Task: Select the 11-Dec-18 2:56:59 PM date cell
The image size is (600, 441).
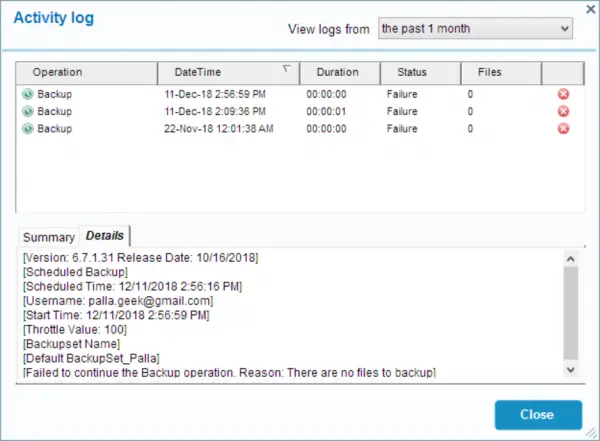Action: click(215, 94)
